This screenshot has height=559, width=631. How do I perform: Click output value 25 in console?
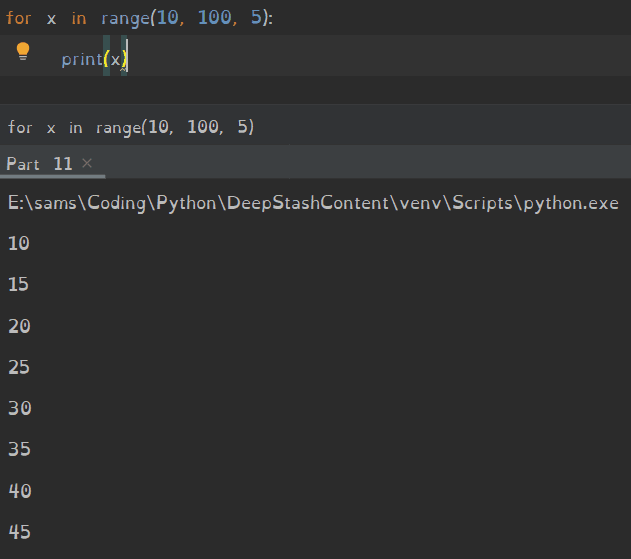pos(19,367)
